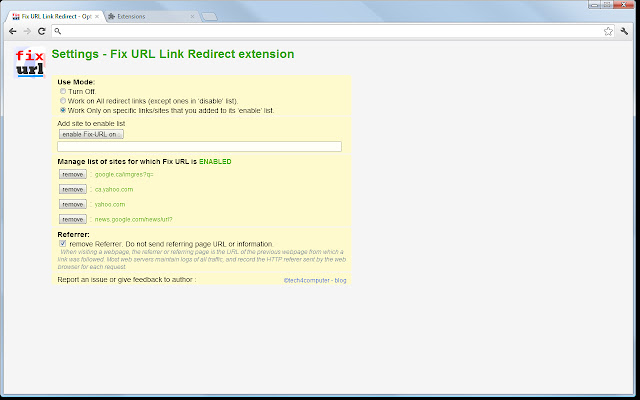Close the browser window
This screenshot has width=640, height=400.
point(623,4)
